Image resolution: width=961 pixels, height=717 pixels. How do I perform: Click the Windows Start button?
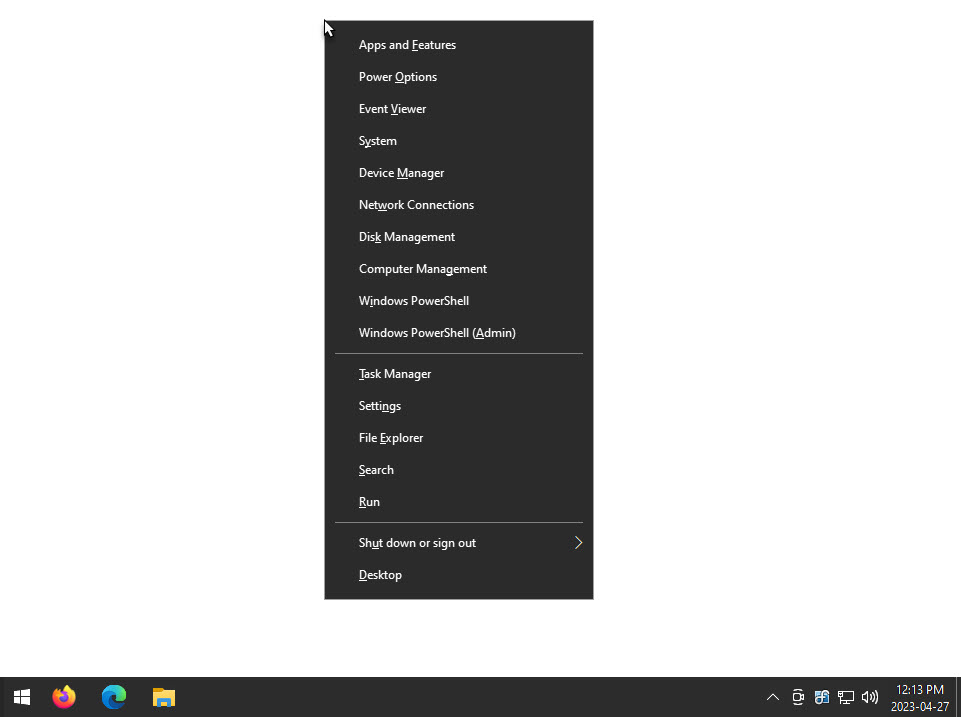(22, 697)
